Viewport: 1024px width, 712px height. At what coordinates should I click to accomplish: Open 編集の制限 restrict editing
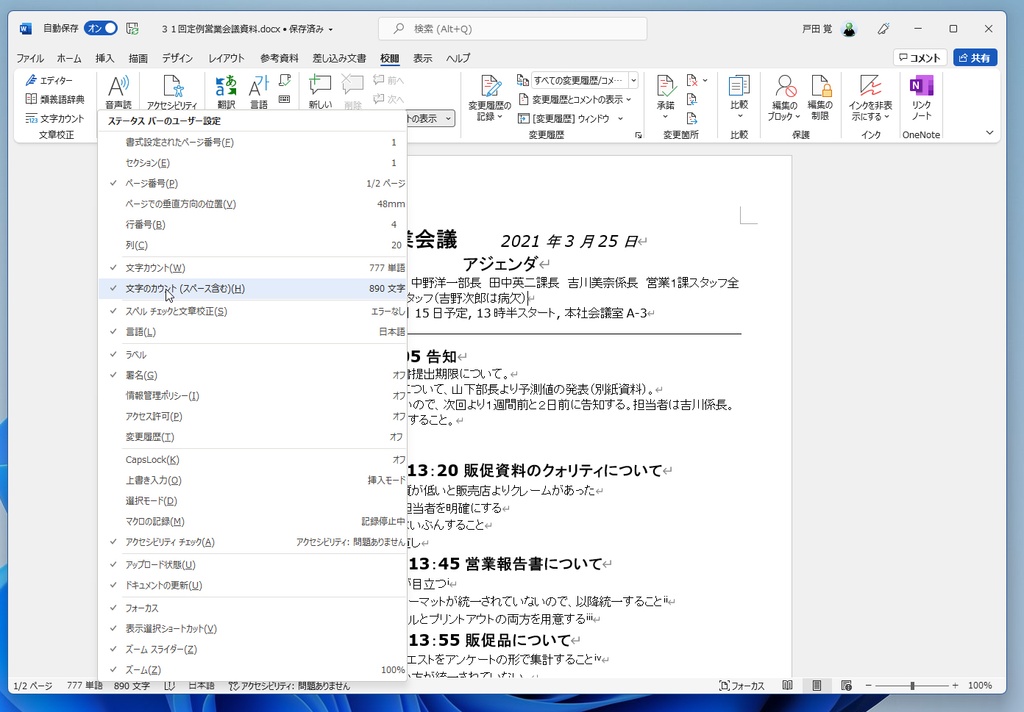[x=820, y=97]
